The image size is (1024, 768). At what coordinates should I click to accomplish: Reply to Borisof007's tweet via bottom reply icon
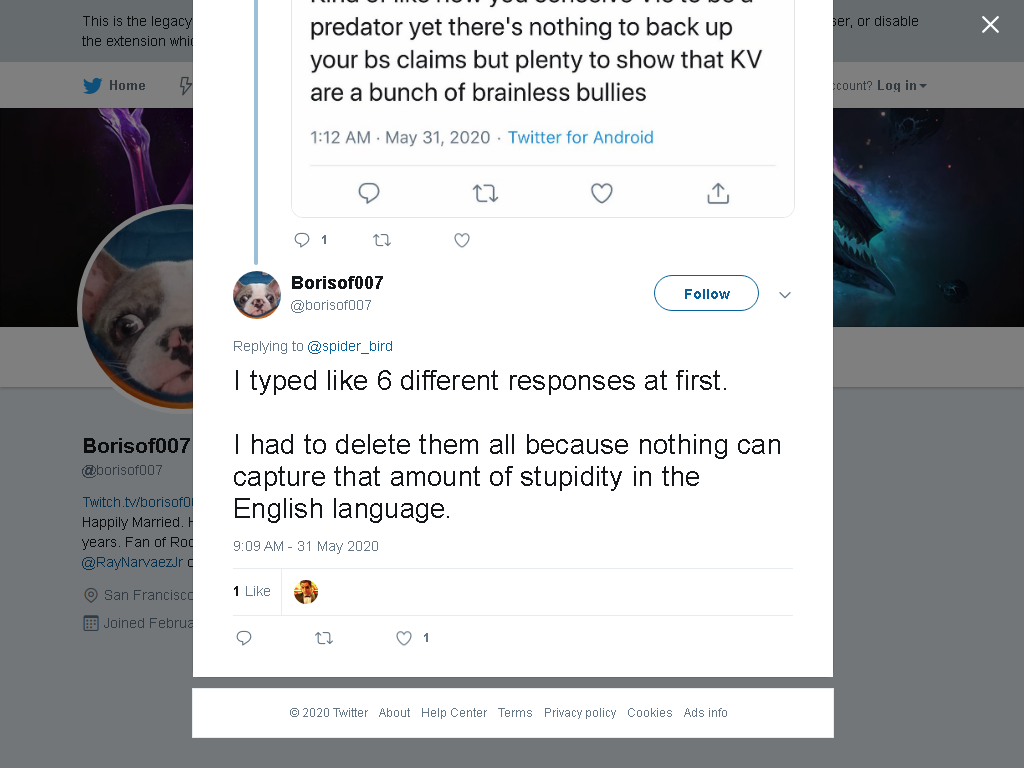(244, 638)
